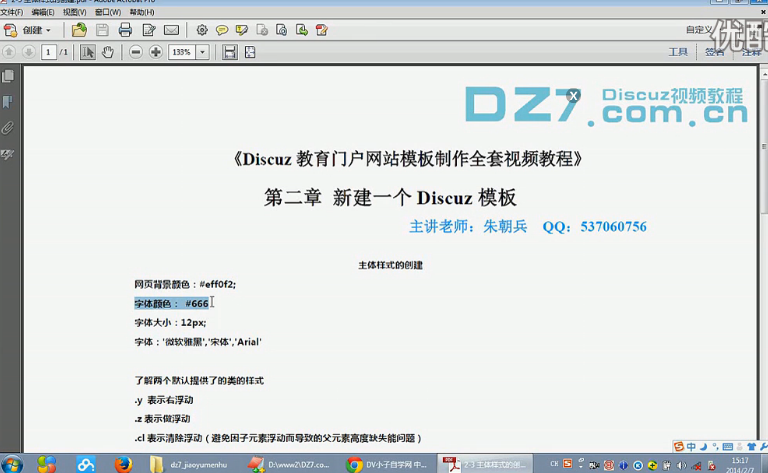Open the 视图(V) menu
The image size is (768, 473).
coord(74,12)
